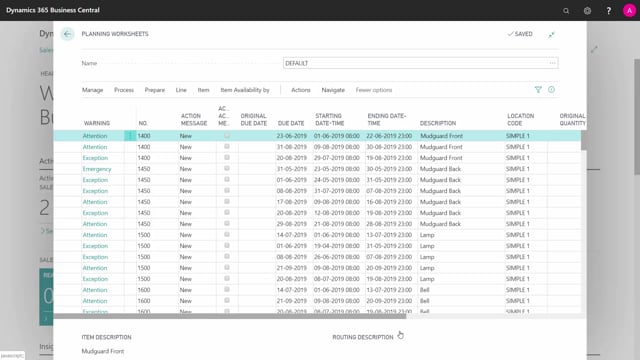
Task: Select SIMPLE 1 location in first row
Action: (518, 136)
